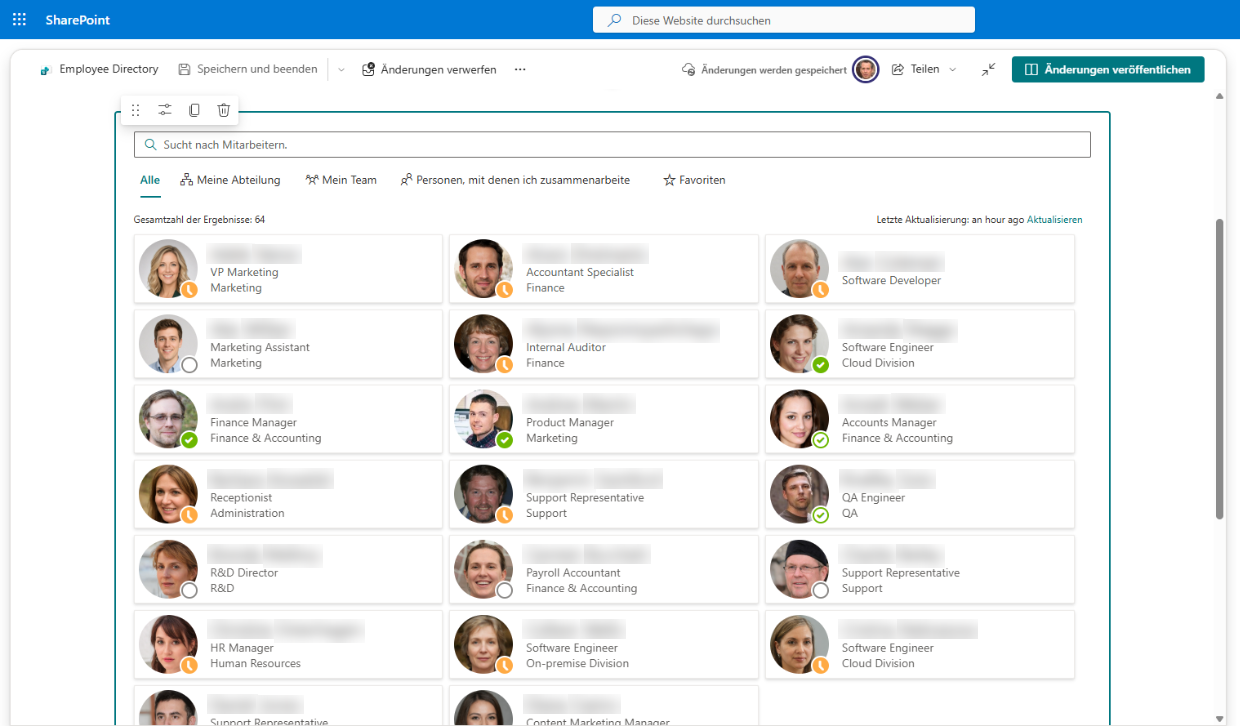Screen dimensions: 1240x726
Task: Click the QA Engineer job title
Action: (x=873, y=498)
